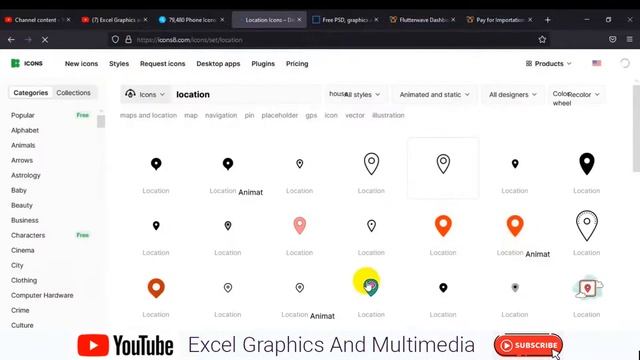The height and width of the screenshot is (360, 640).
Task: Open the Business category
Action: [24, 220]
